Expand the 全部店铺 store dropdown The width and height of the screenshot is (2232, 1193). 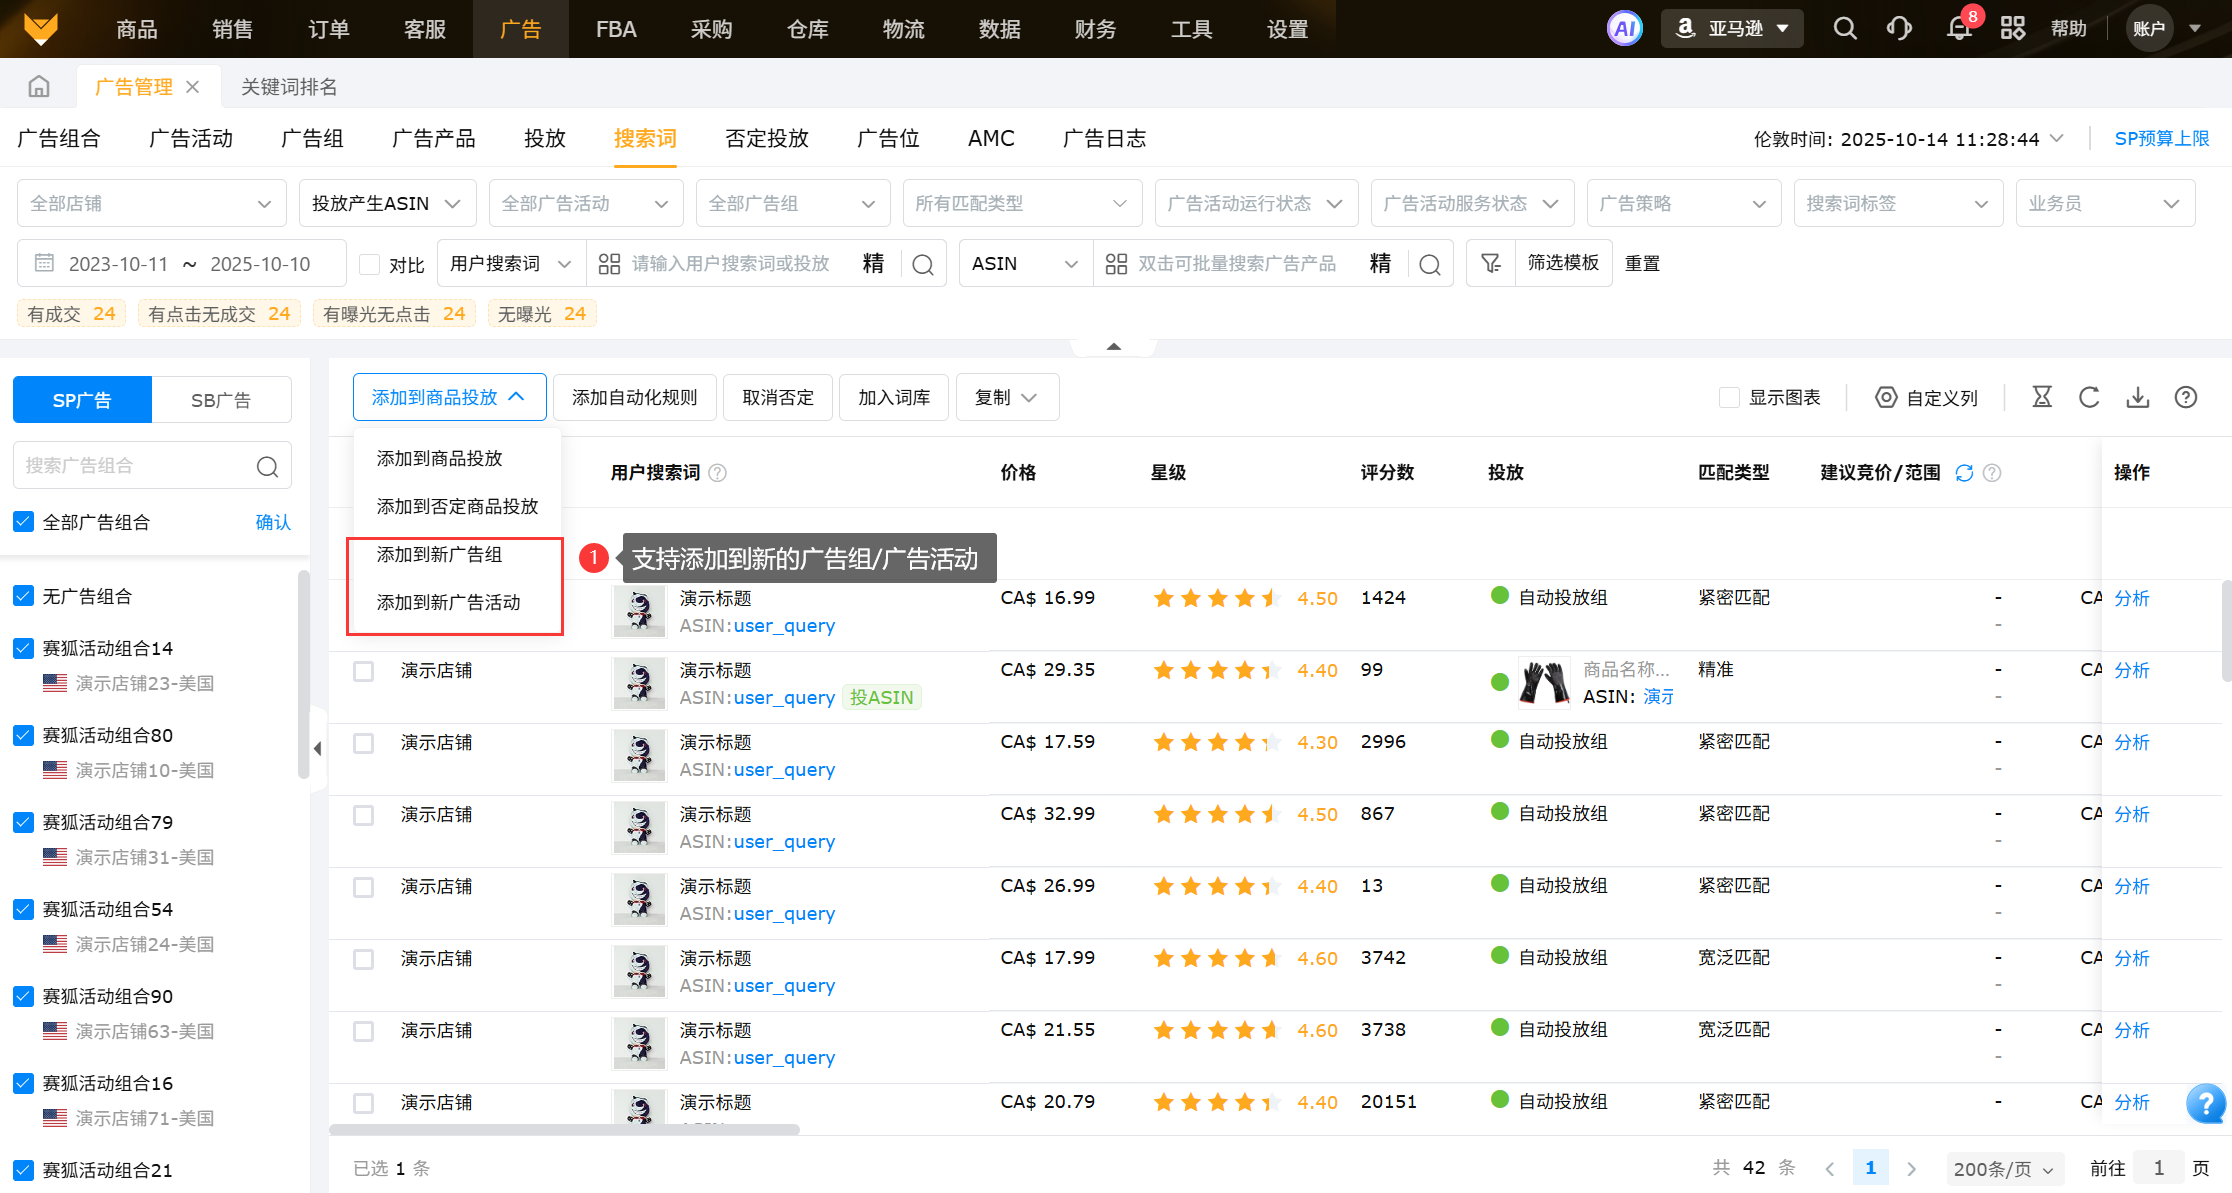pyautogui.click(x=151, y=203)
